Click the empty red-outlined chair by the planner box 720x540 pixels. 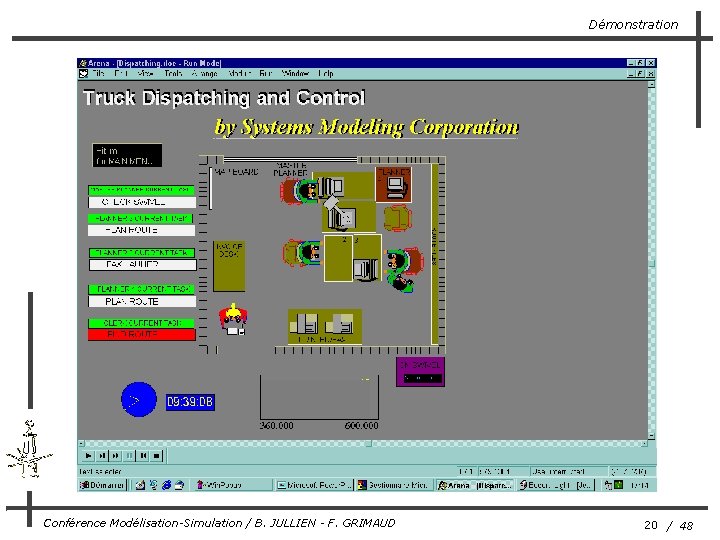[x=398, y=219]
